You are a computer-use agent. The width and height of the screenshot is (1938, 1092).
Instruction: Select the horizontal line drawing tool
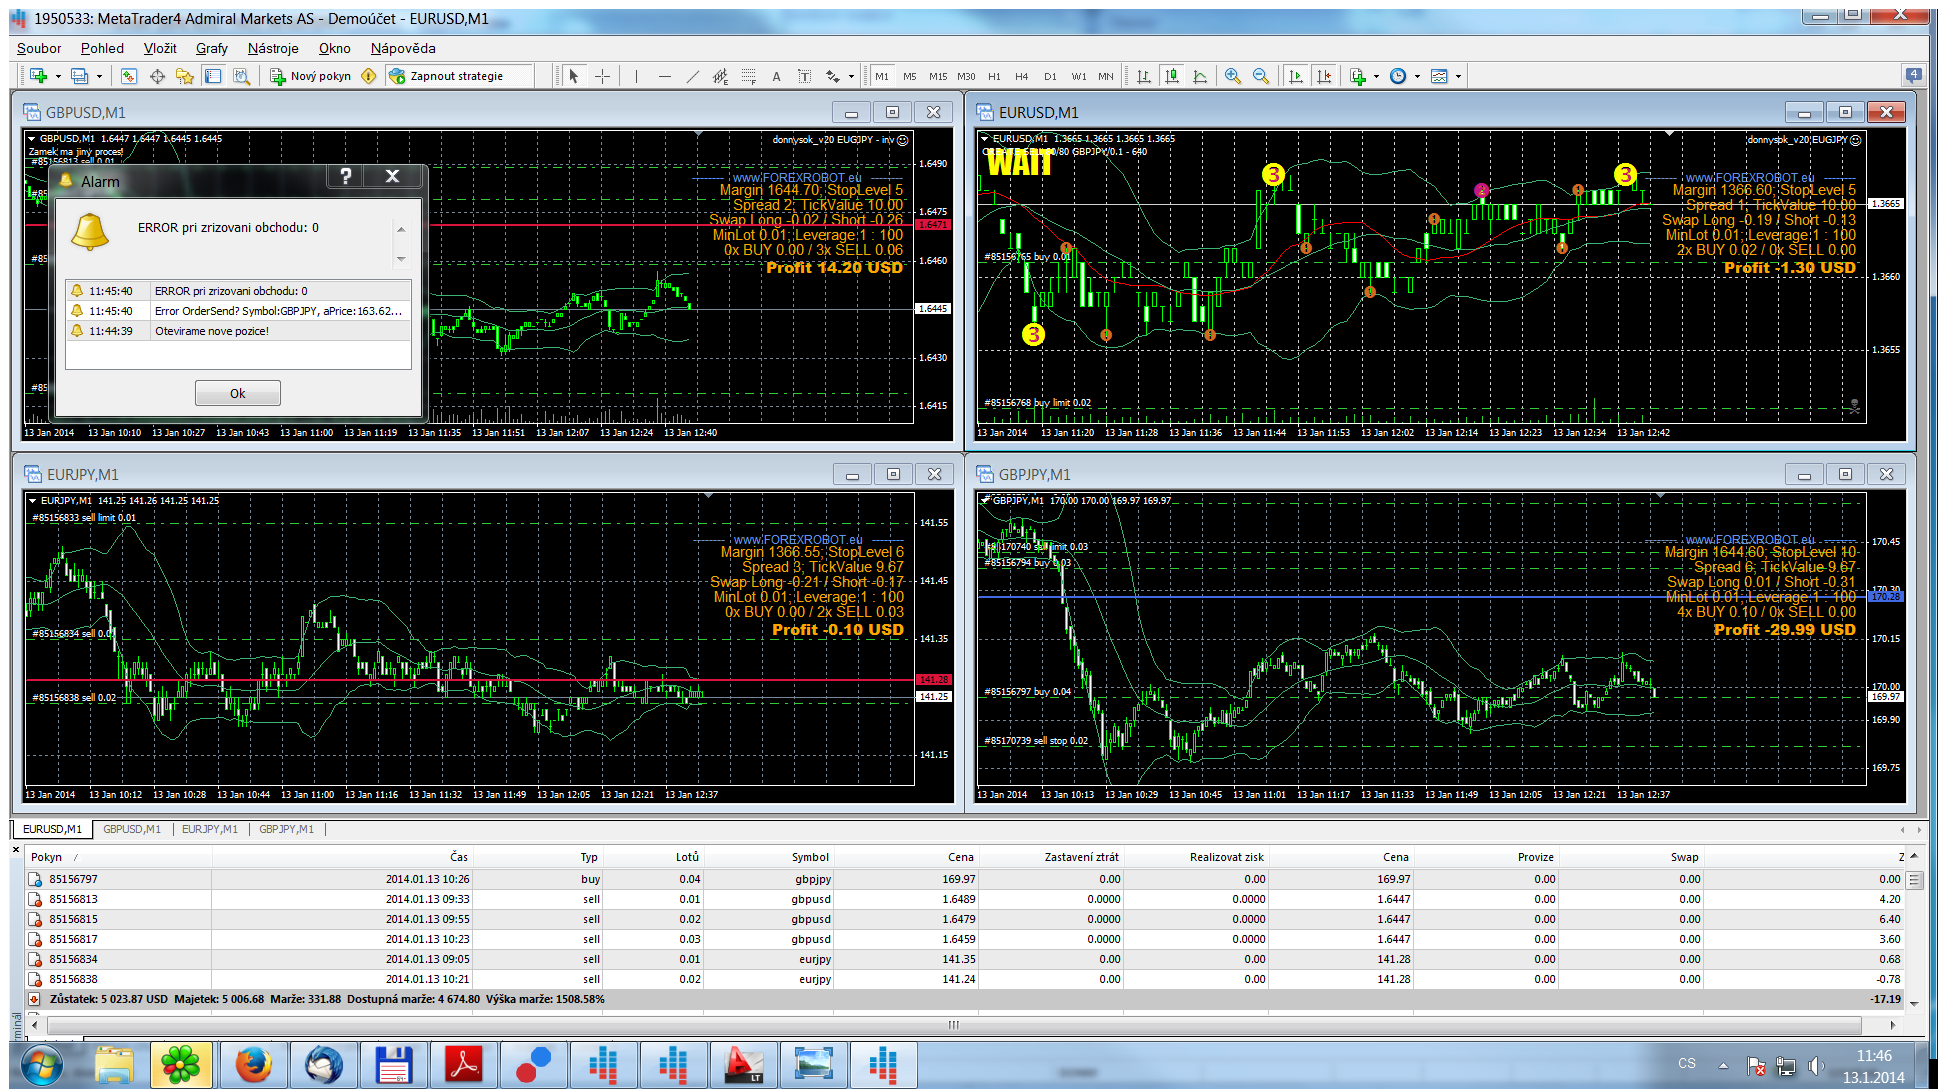click(x=664, y=76)
